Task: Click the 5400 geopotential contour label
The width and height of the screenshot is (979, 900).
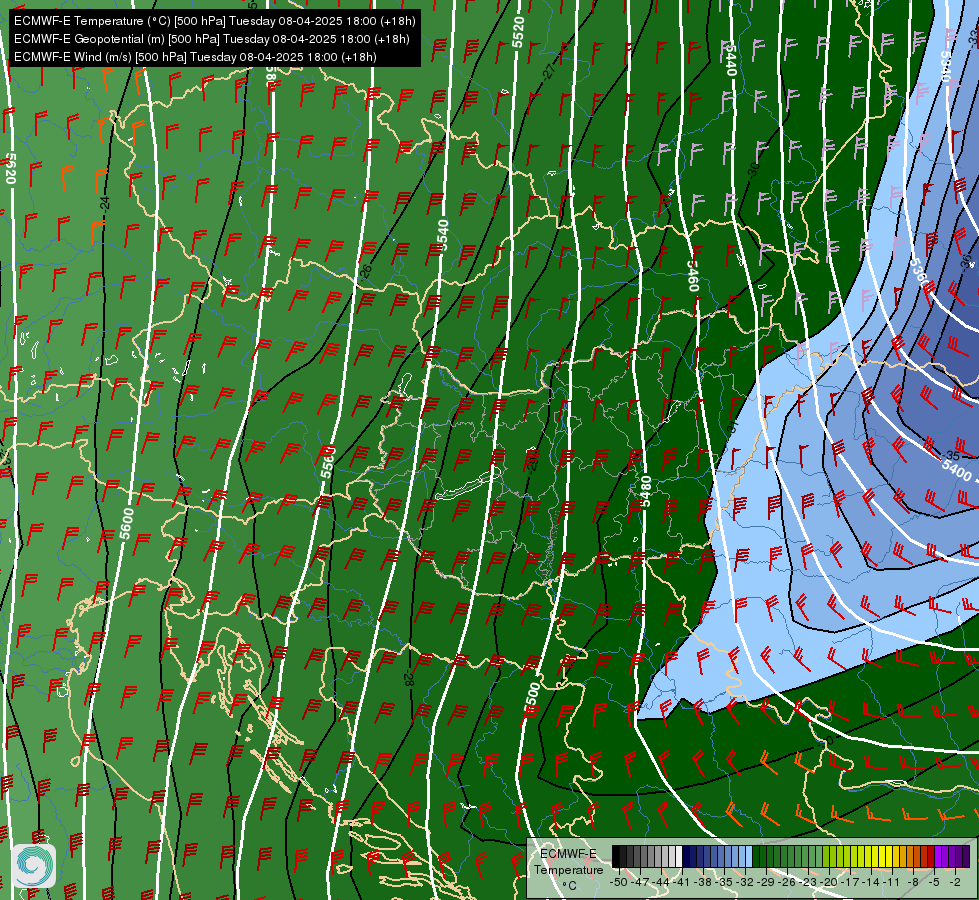Action: (957, 469)
